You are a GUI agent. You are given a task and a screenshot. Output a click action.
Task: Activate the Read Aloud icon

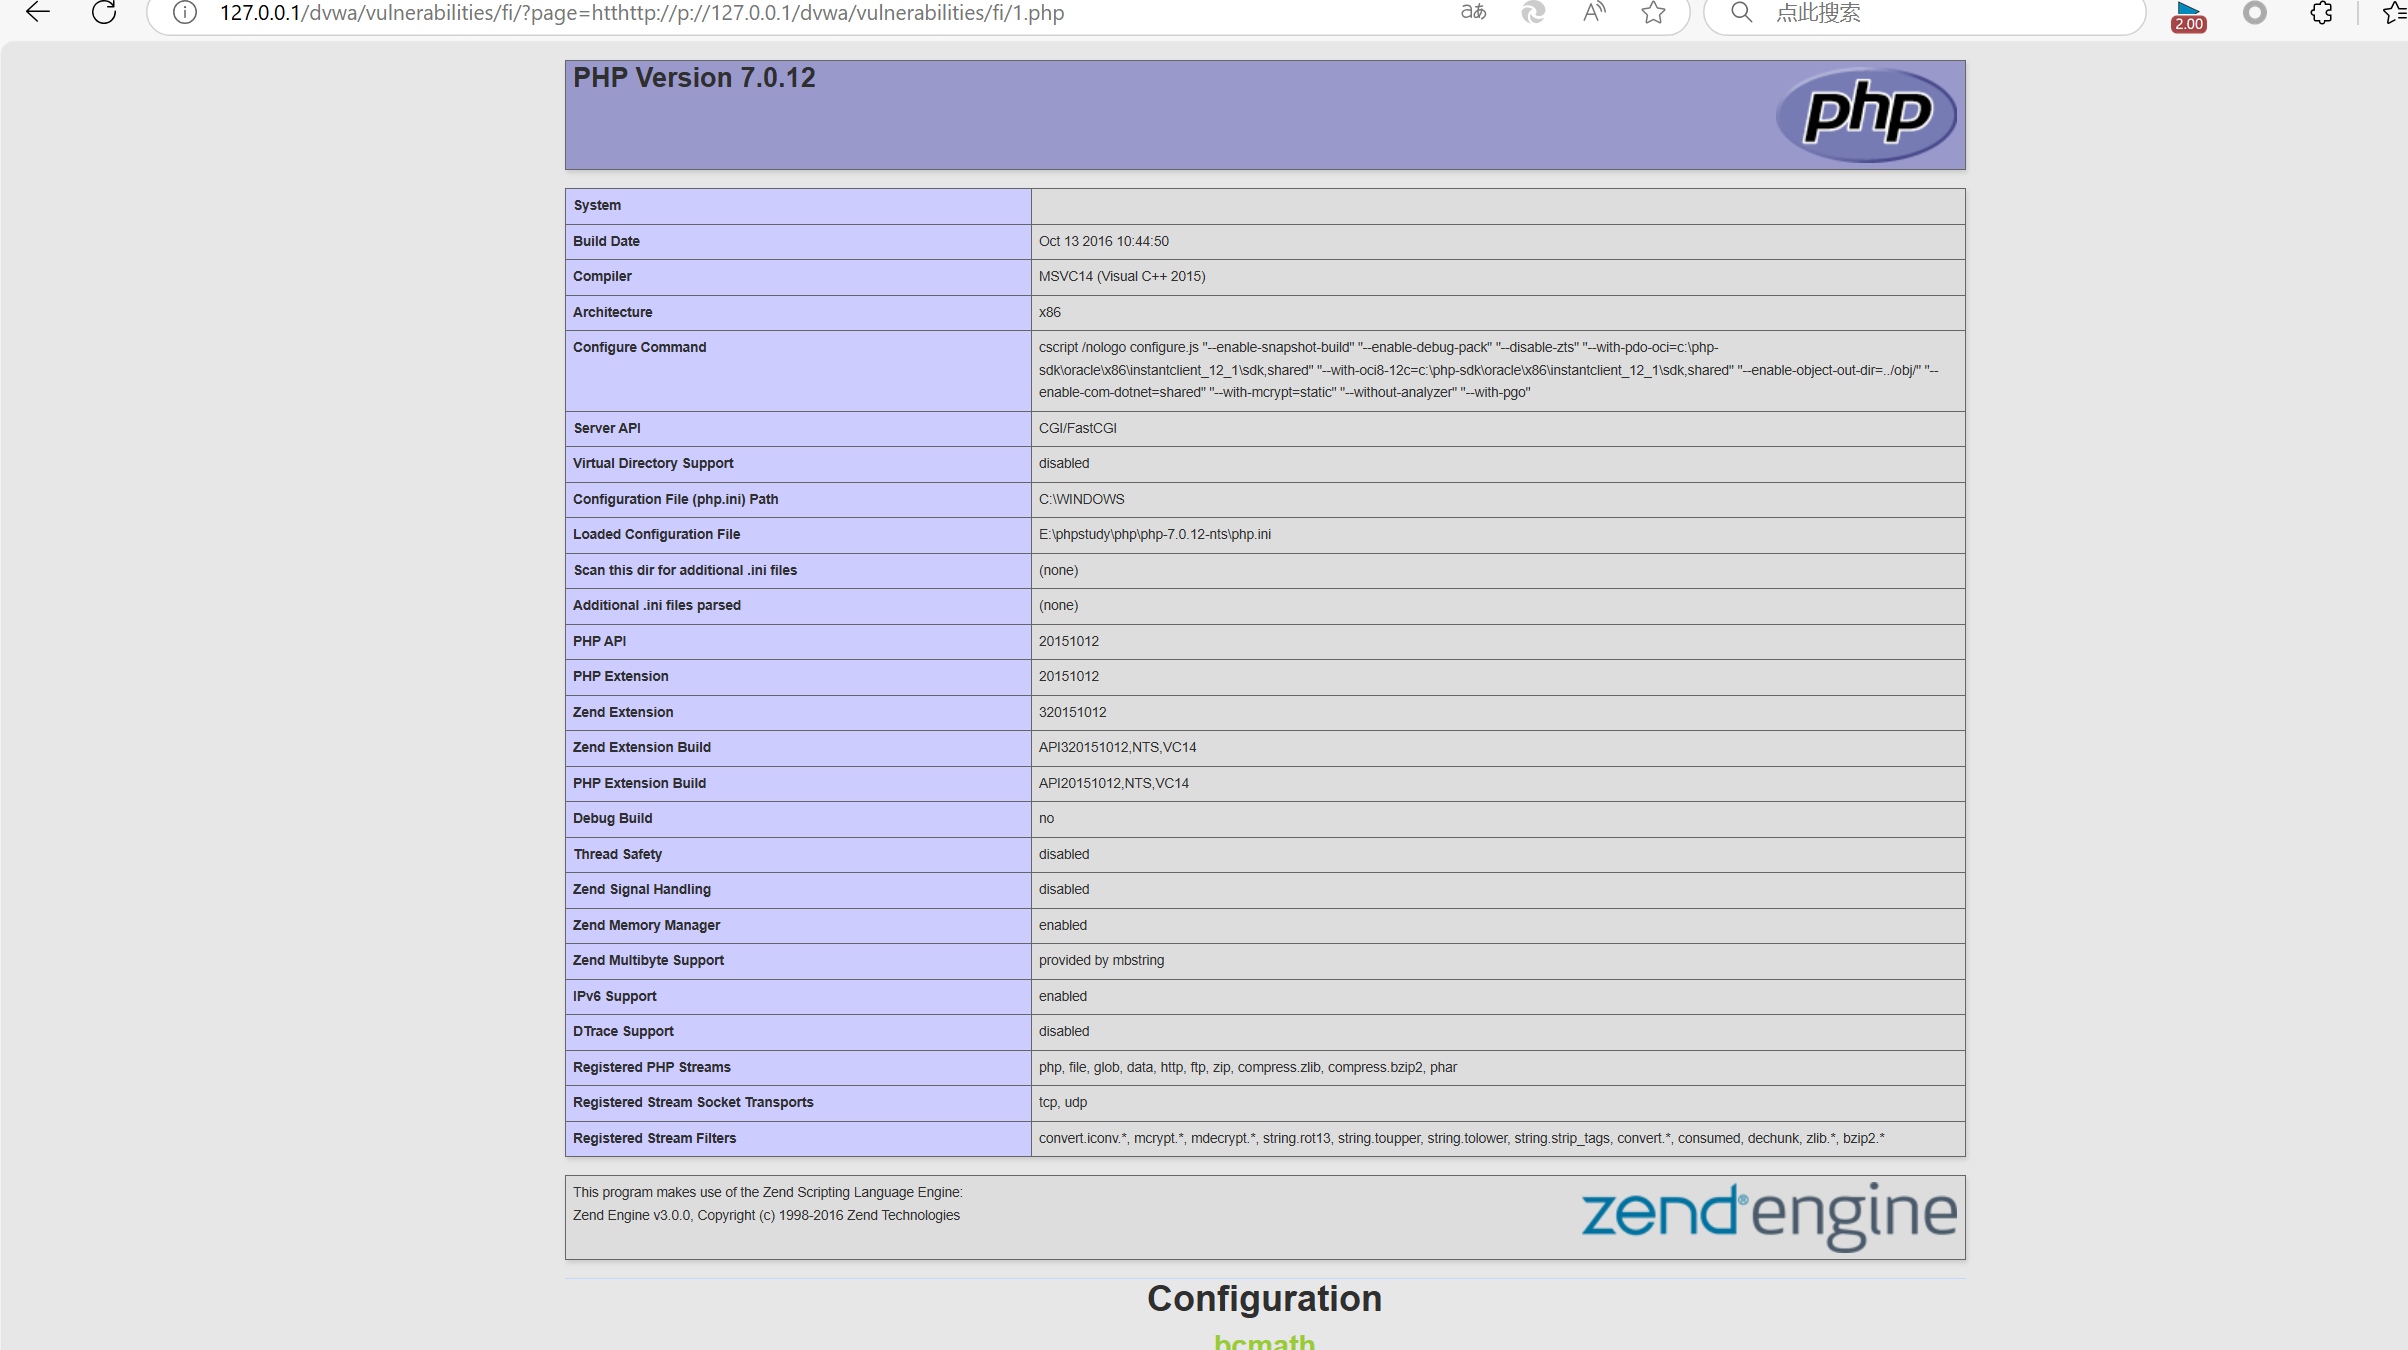[x=1594, y=13]
